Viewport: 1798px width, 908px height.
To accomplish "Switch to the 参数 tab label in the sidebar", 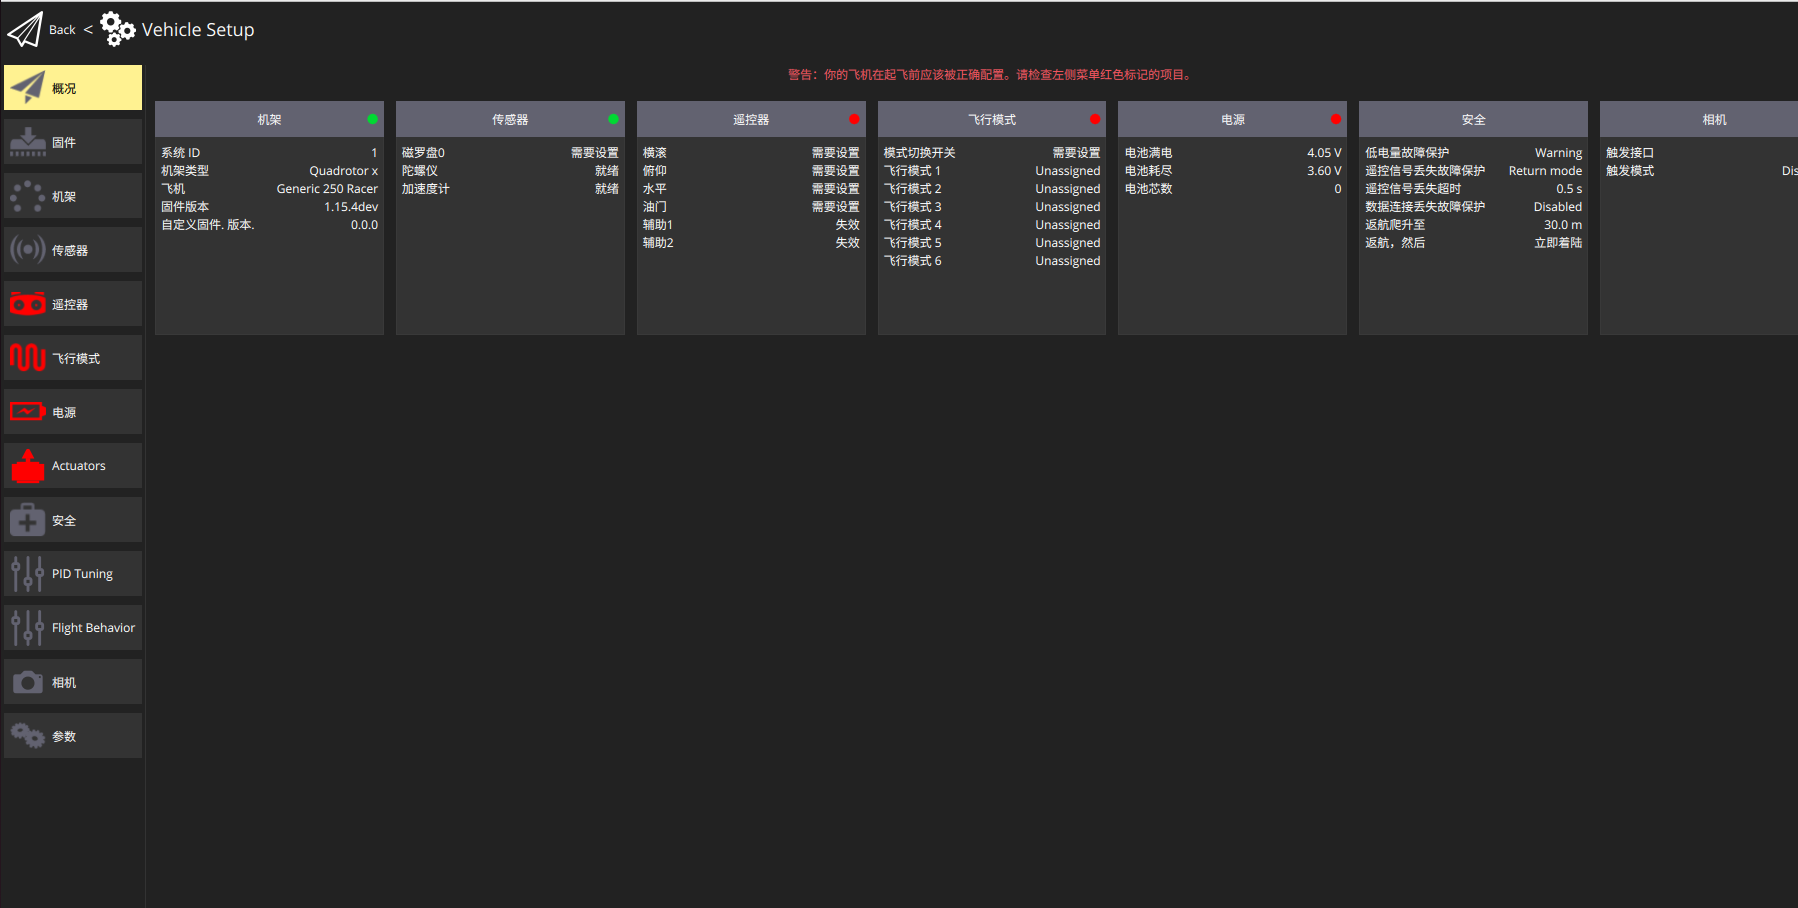I will (x=64, y=737).
